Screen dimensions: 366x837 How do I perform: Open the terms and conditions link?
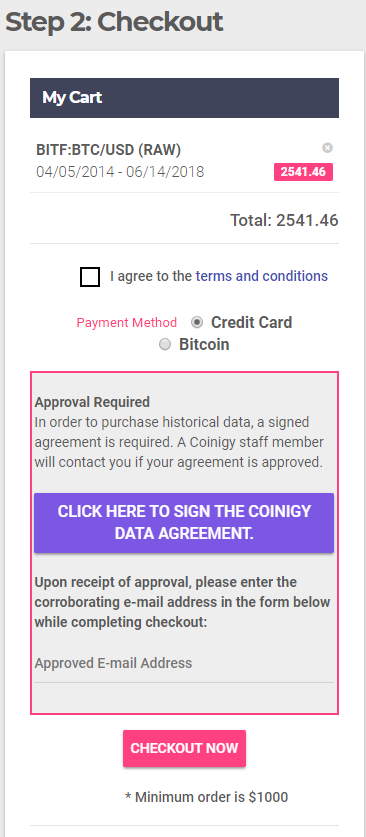click(261, 276)
